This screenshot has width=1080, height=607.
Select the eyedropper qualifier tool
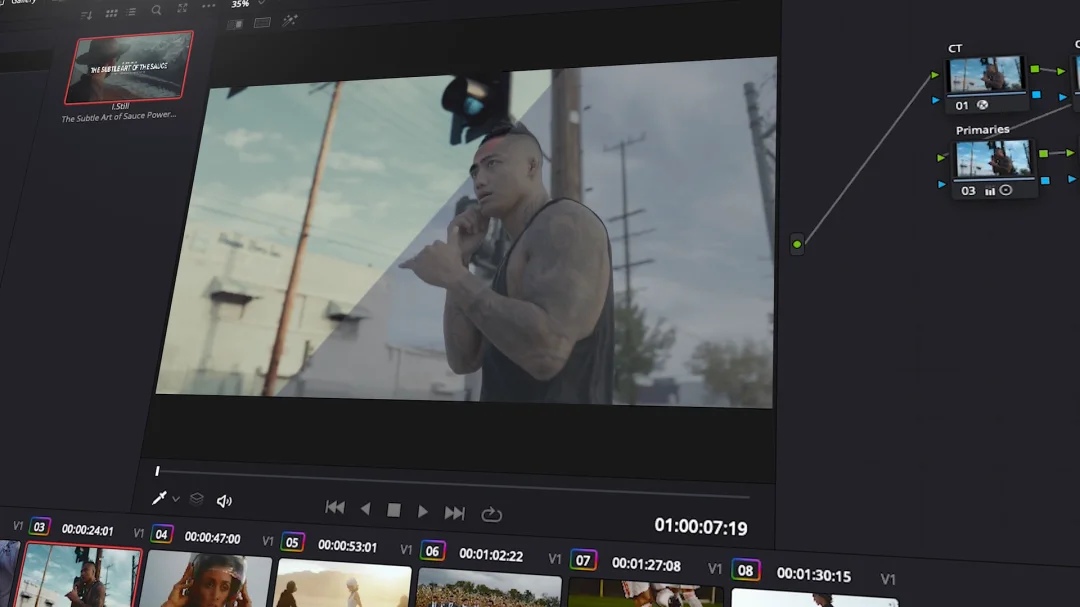(x=158, y=498)
